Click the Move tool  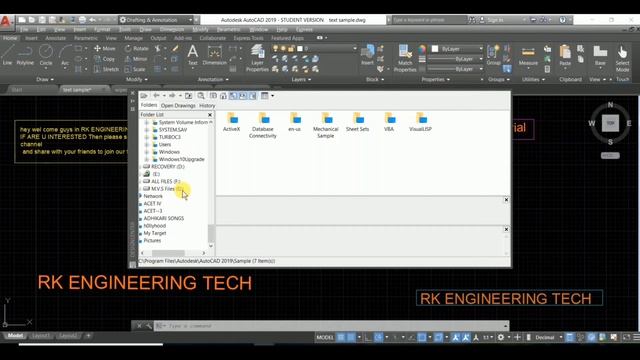click(104, 48)
